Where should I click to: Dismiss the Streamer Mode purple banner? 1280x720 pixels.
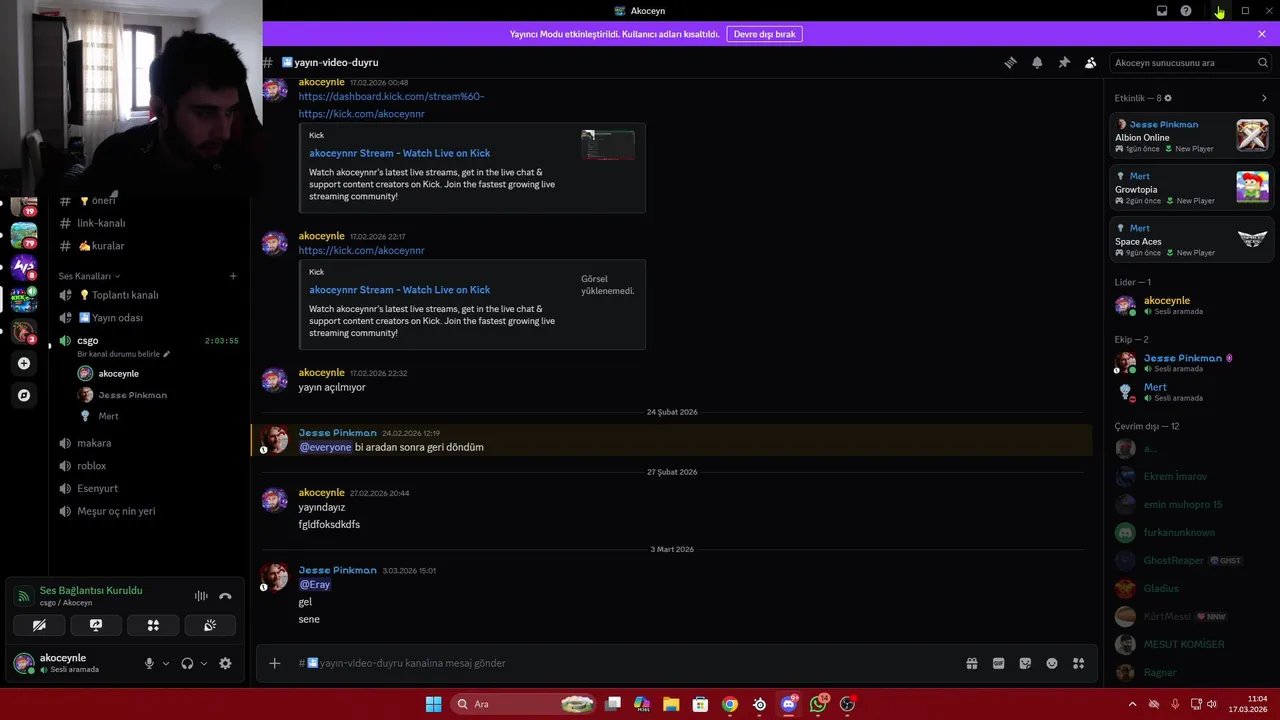click(x=1262, y=34)
